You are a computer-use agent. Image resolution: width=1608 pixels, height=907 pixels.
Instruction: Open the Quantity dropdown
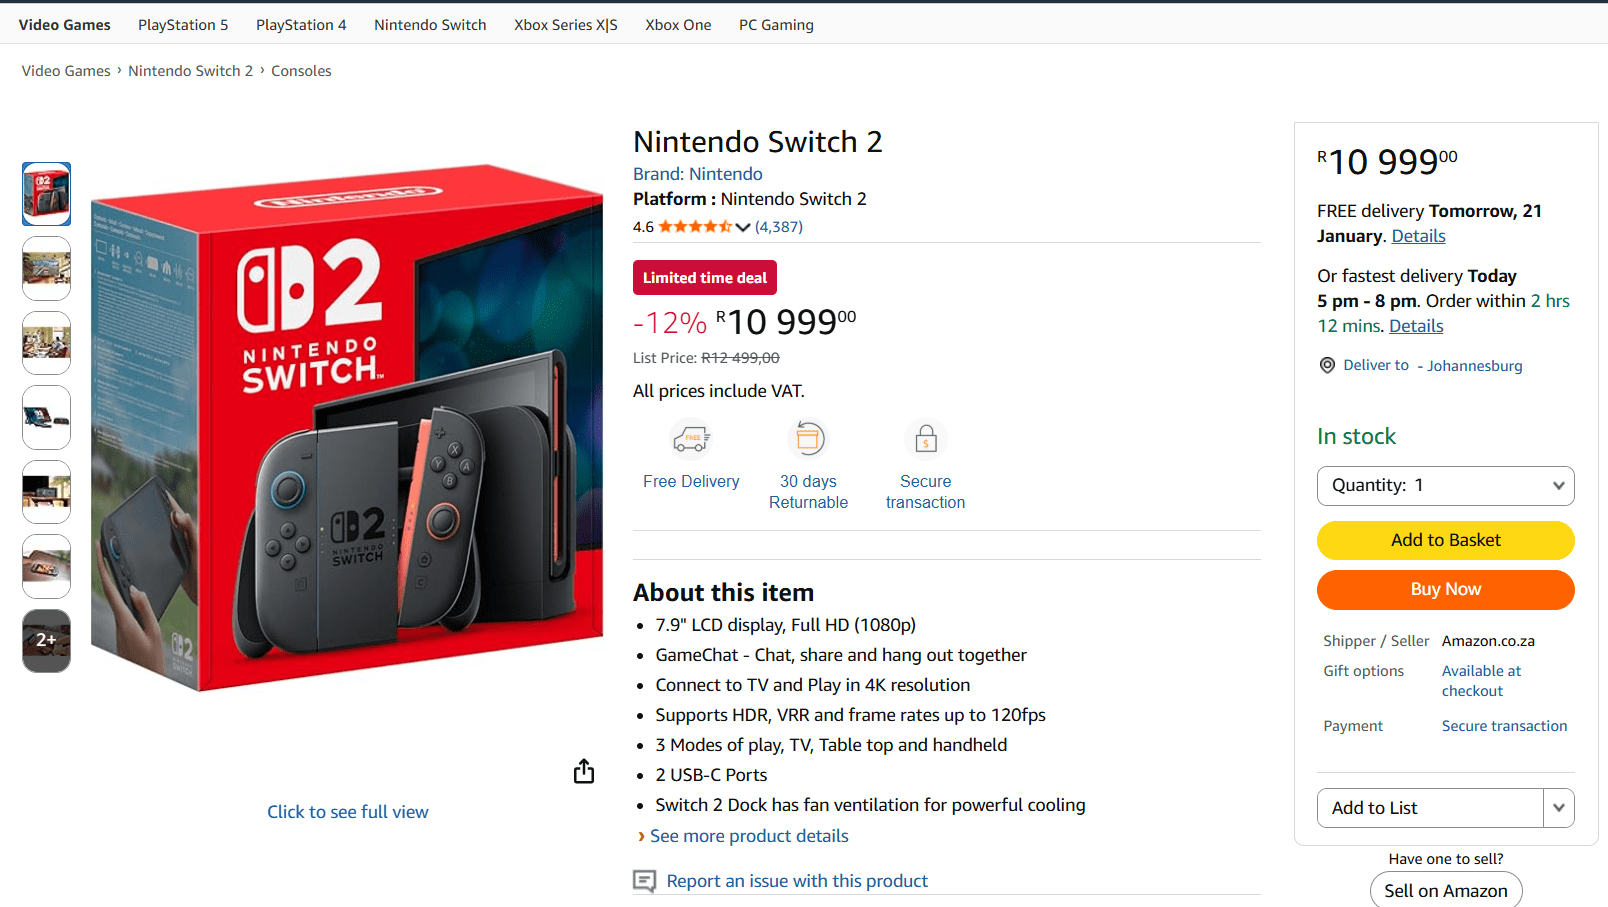pos(1445,486)
